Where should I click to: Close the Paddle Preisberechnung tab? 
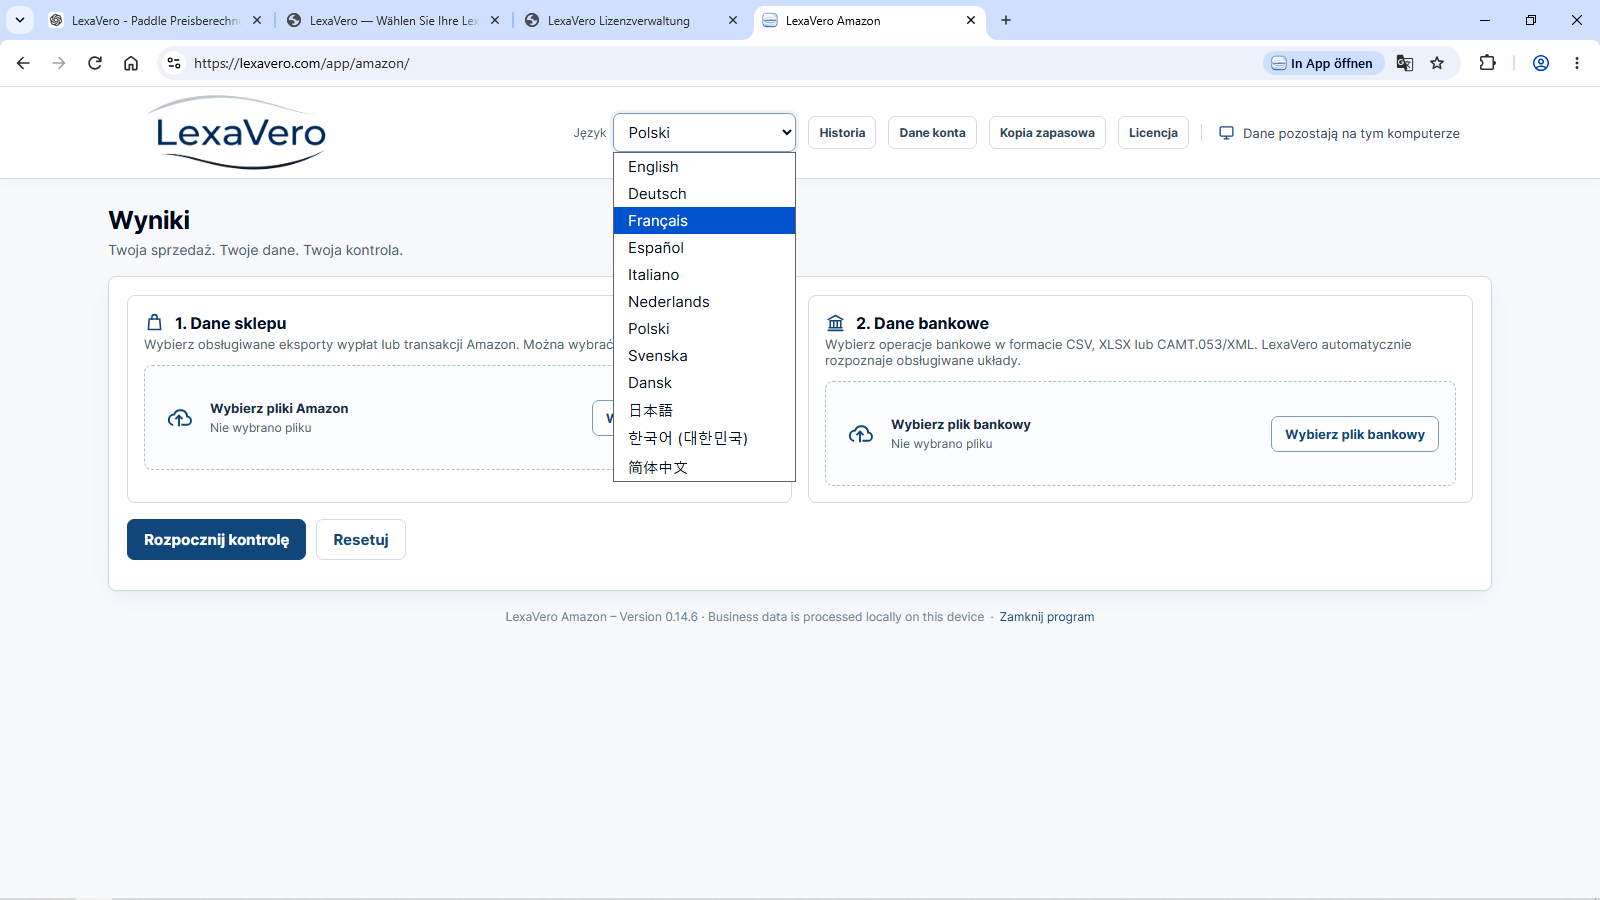[257, 20]
